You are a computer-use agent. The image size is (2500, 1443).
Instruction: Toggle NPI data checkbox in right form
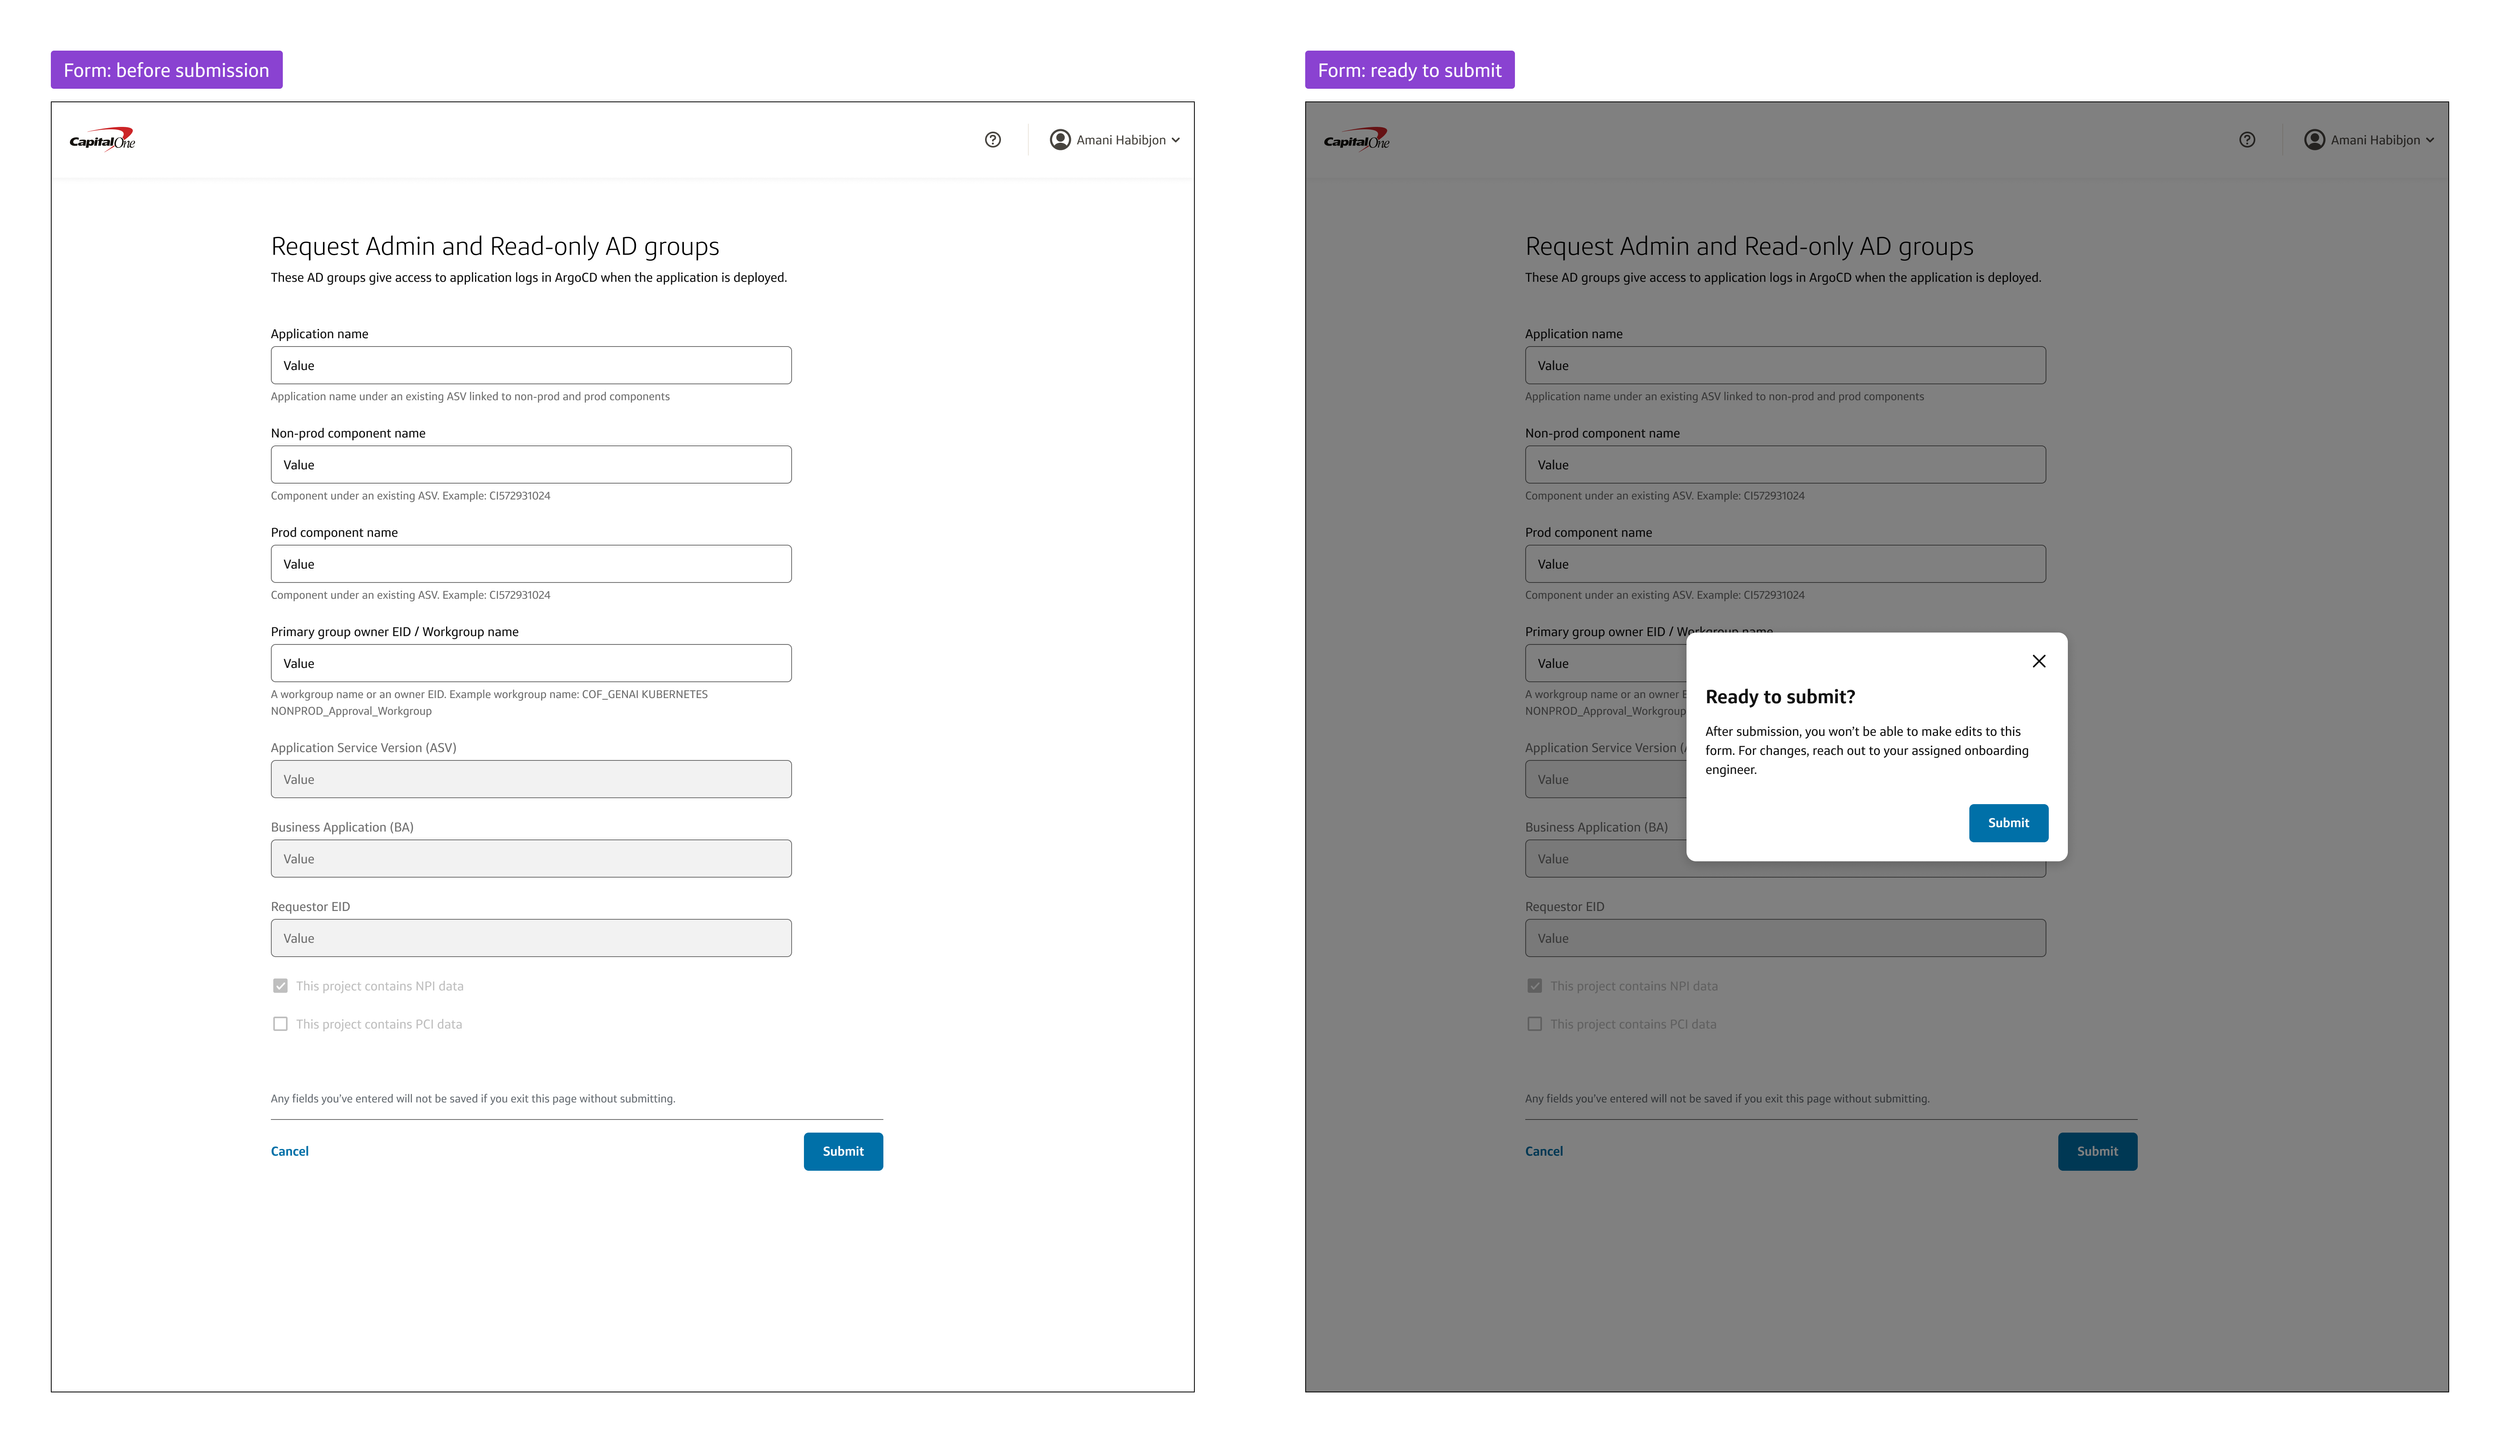click(x=1534, y=986)
